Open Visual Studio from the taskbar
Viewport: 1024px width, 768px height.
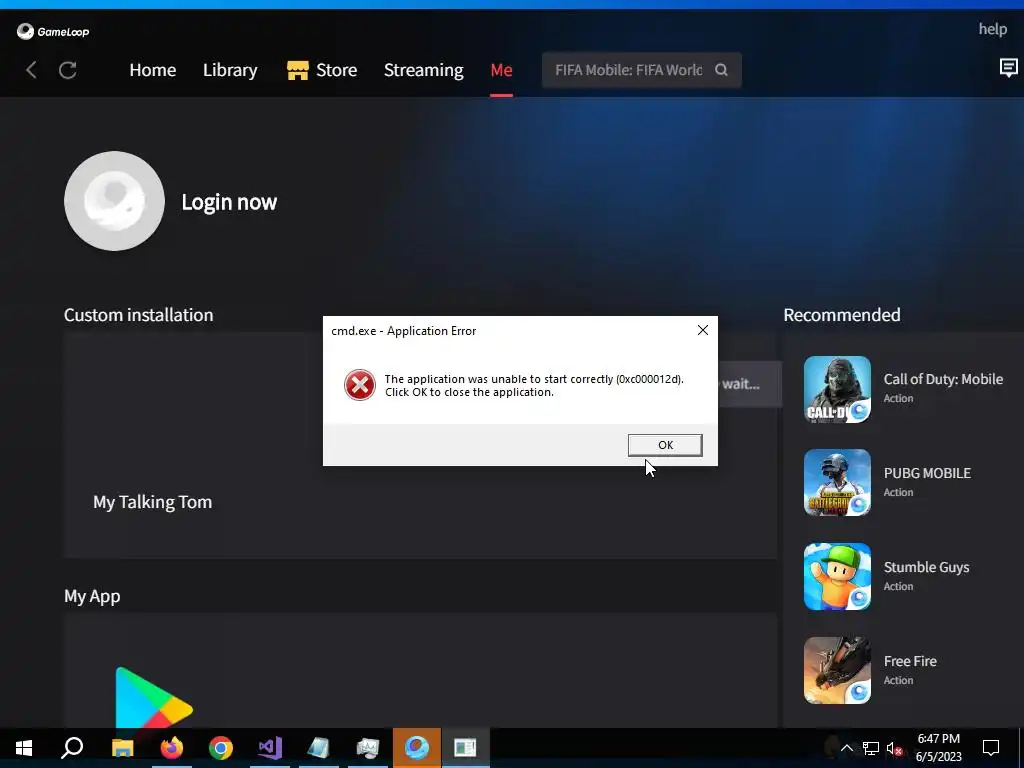coord(270,748)
